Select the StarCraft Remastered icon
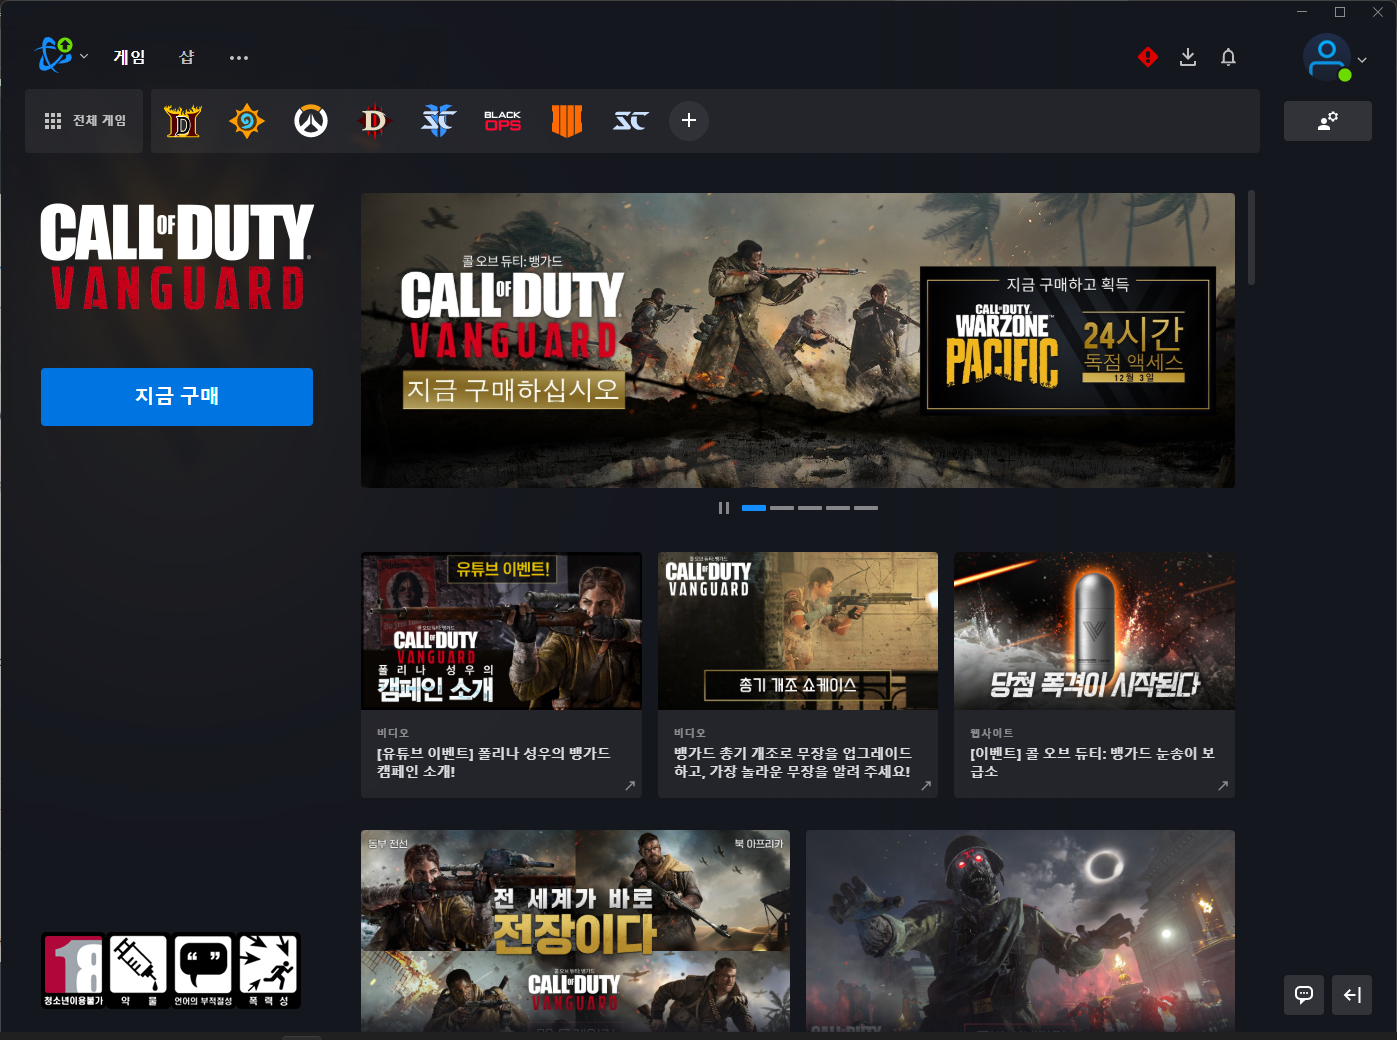 [630, 121]
